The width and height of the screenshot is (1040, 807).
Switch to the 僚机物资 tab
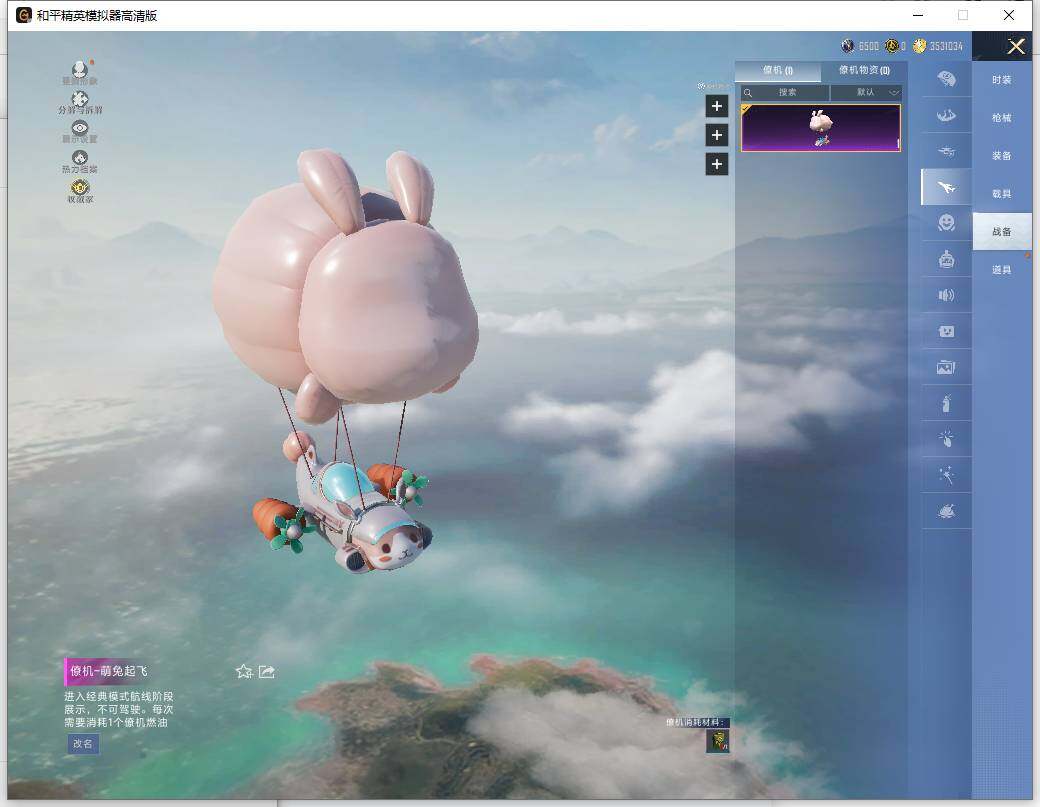coord(864,70)
